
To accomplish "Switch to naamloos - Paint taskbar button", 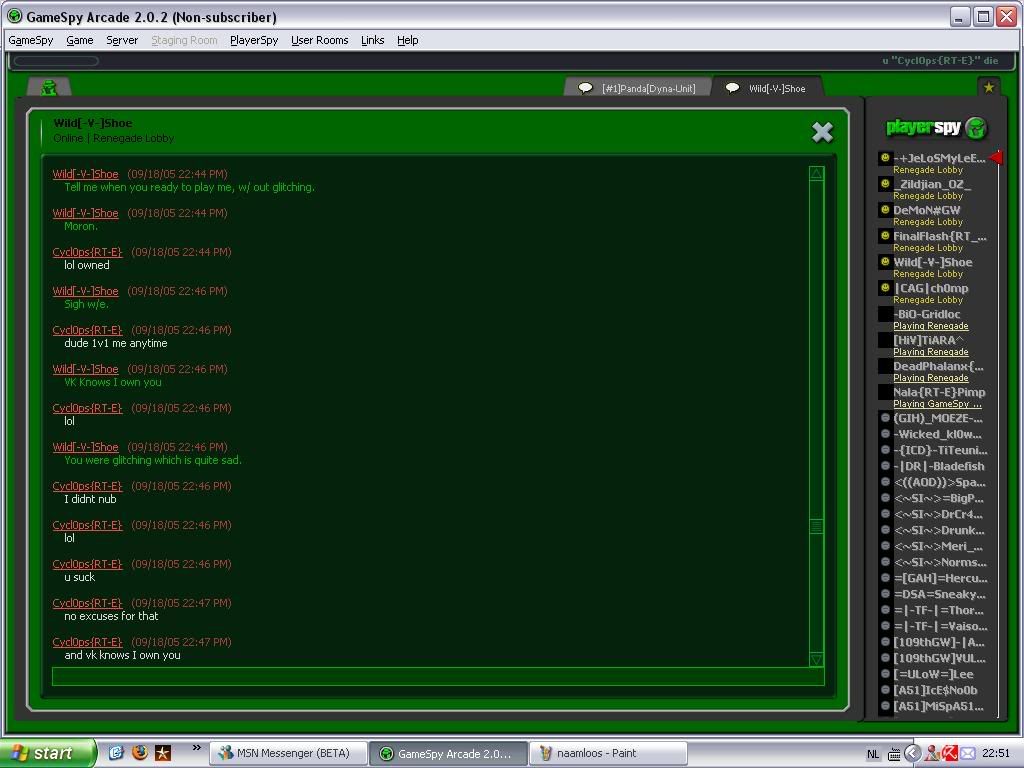I will click(607, 753).
